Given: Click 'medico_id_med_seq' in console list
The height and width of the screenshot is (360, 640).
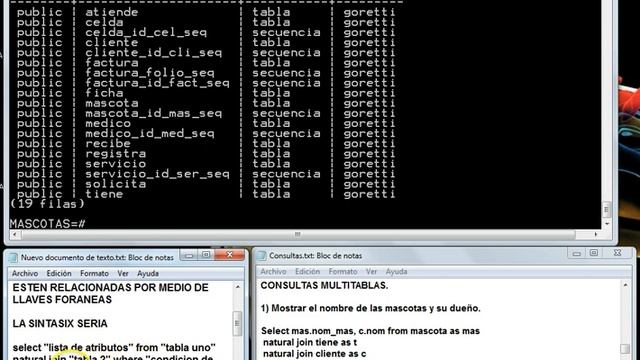Looking at the screenshot, I should pos(150,133).
